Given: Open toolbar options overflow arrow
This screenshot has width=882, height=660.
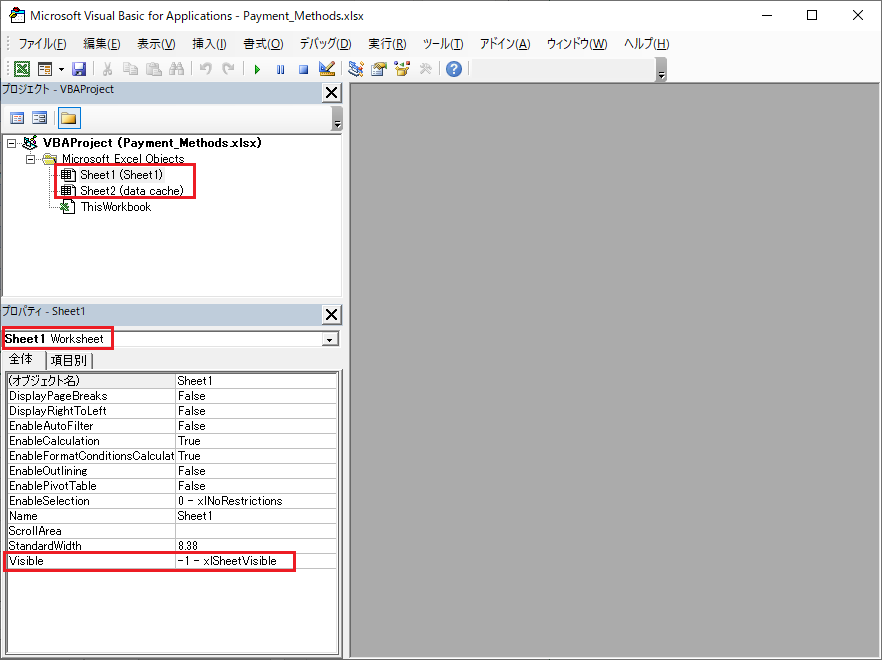Looking at the screenshot, I should click(662, 70).
